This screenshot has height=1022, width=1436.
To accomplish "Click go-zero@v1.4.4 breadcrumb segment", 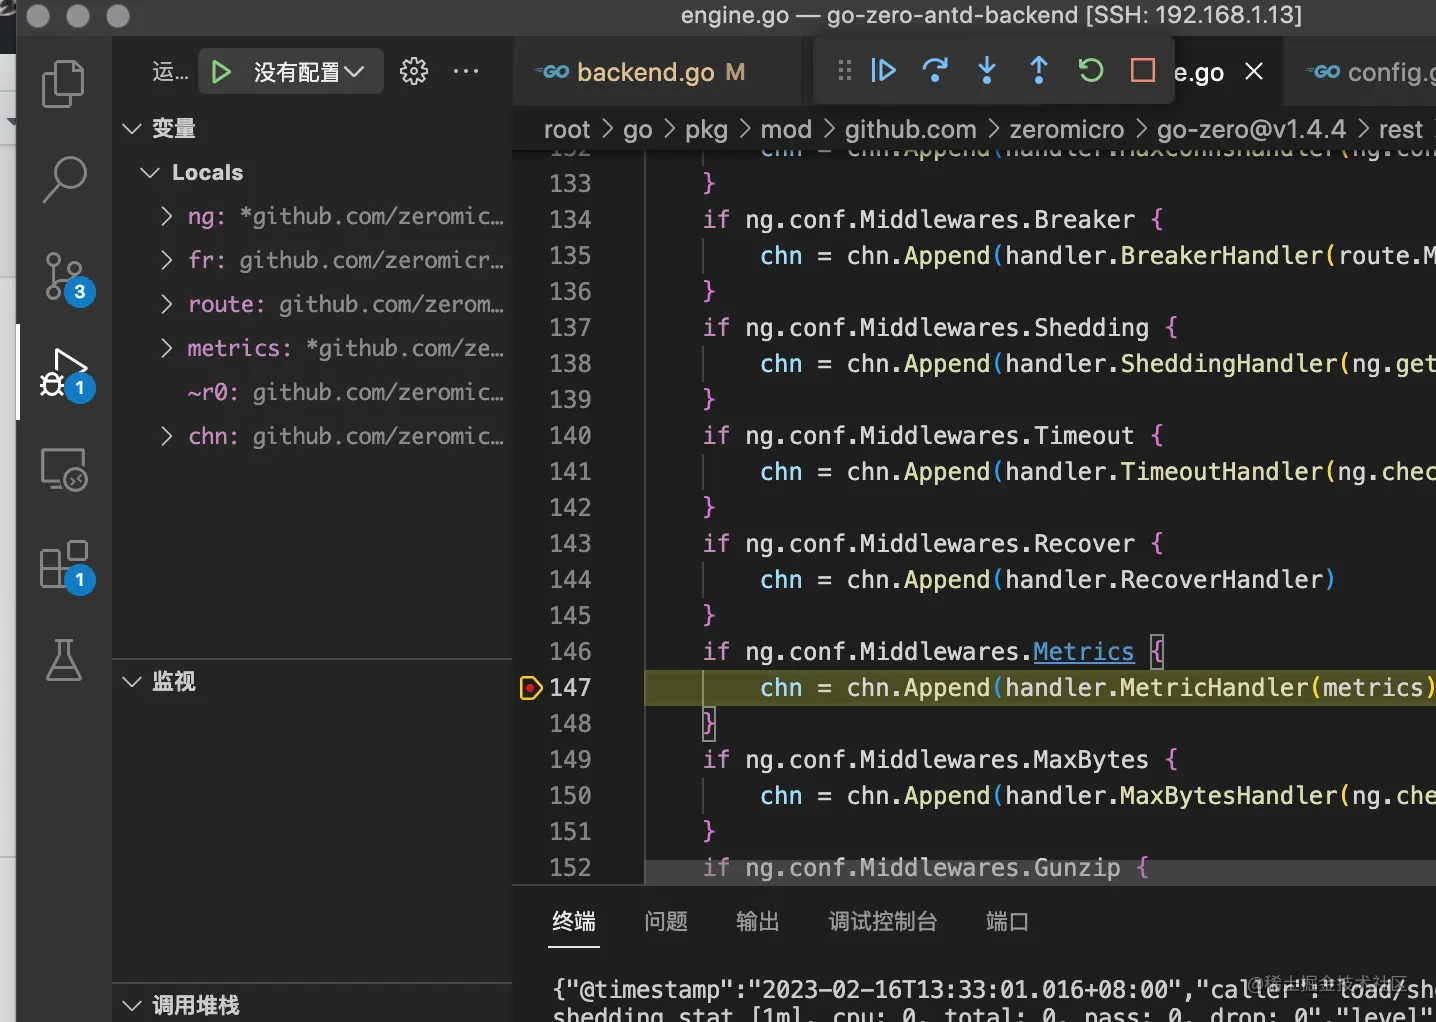I will (x=1251, y=129).
